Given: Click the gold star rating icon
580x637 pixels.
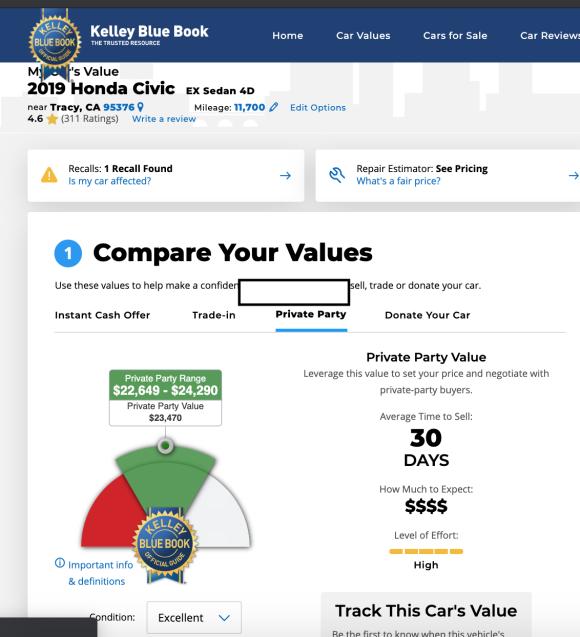Looking at the screenshot, I should click(x=52, y=119).
